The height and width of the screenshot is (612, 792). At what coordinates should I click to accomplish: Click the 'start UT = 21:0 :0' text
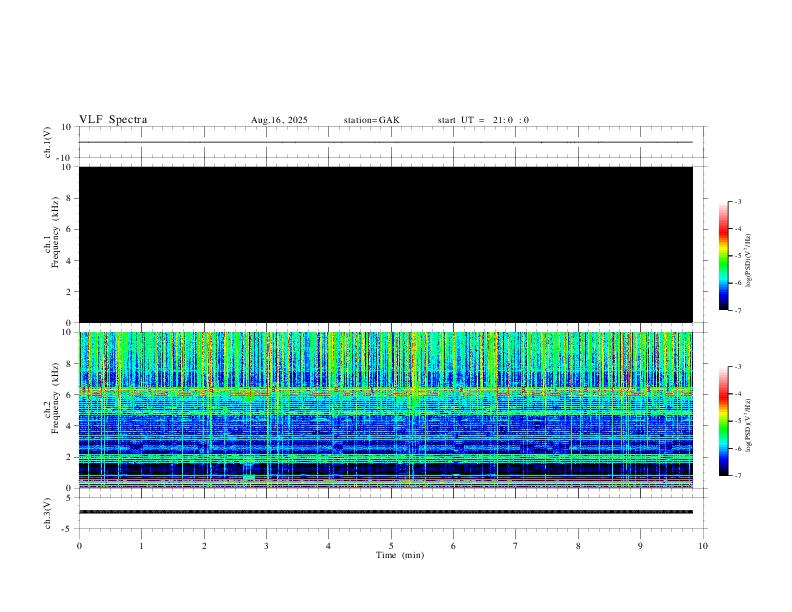pos(483,120)
